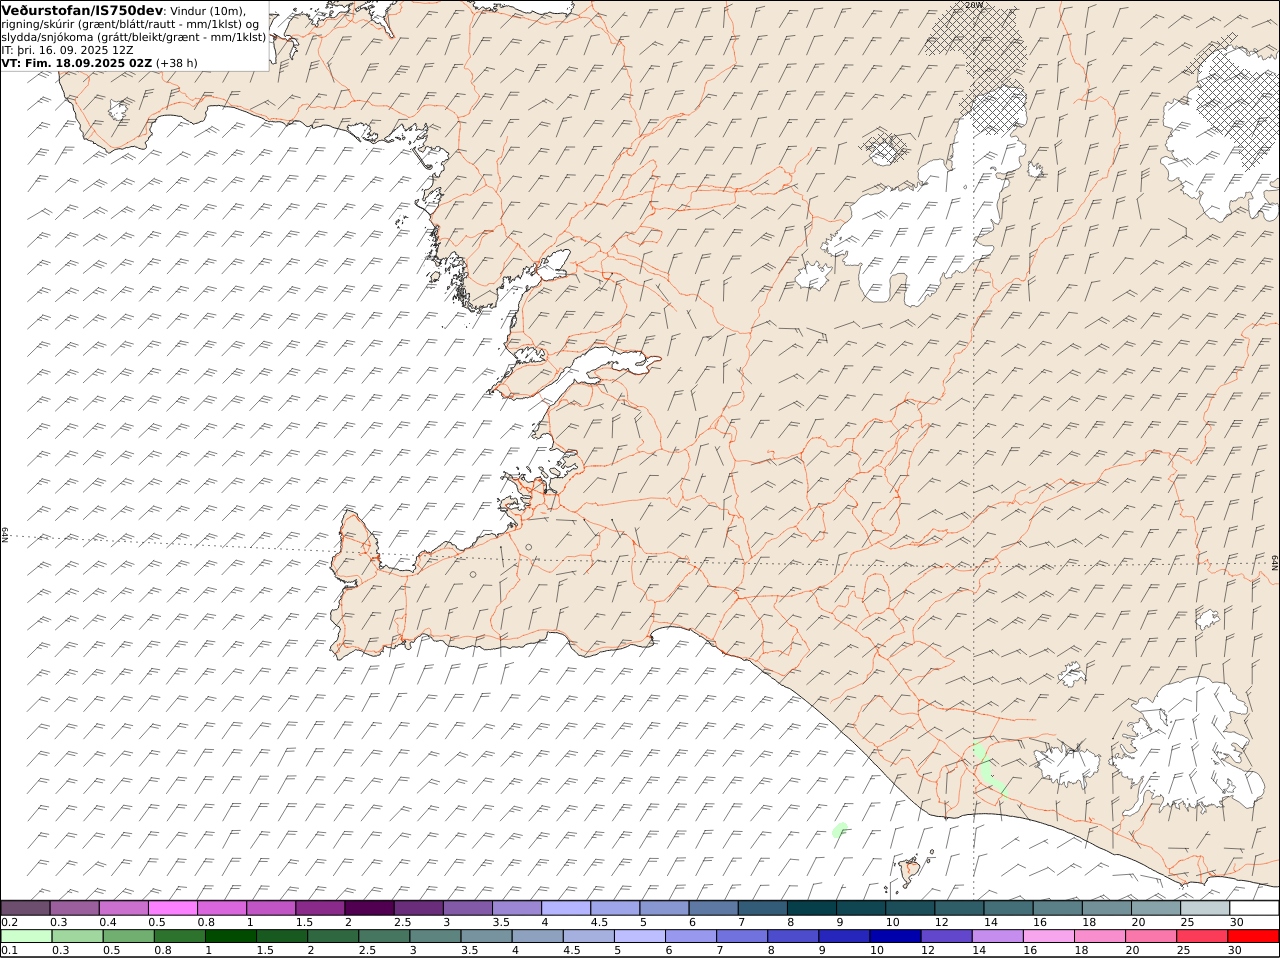Image resolution: width=1280 pixels, height=958 pixels.
Task: Click the slydda/snjókoma legend description line
Action: click(x=134, y=36)
